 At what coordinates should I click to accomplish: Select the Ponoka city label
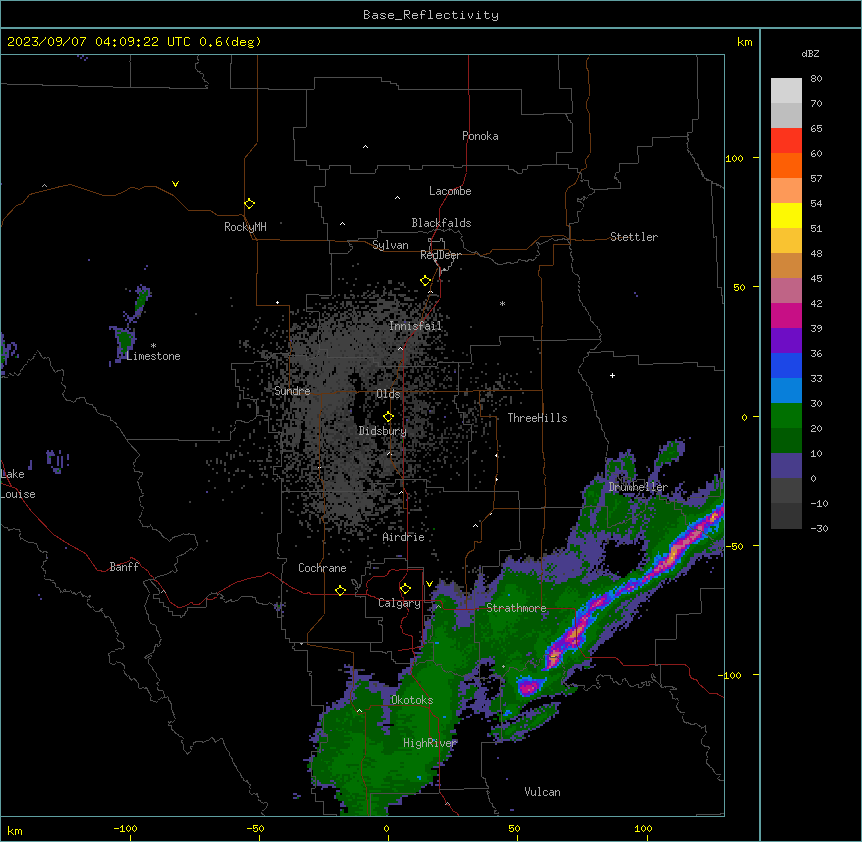480,136
